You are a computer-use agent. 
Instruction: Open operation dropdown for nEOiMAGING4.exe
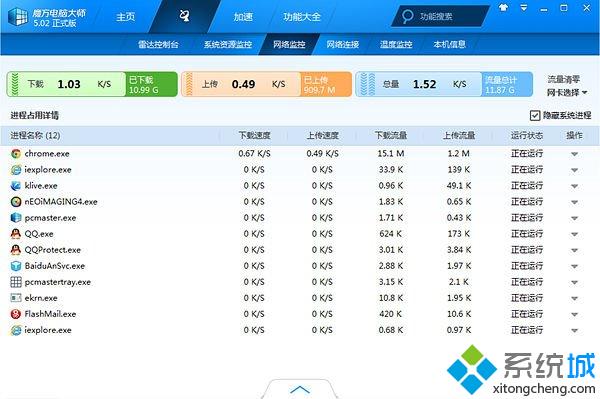coord(574,202)
